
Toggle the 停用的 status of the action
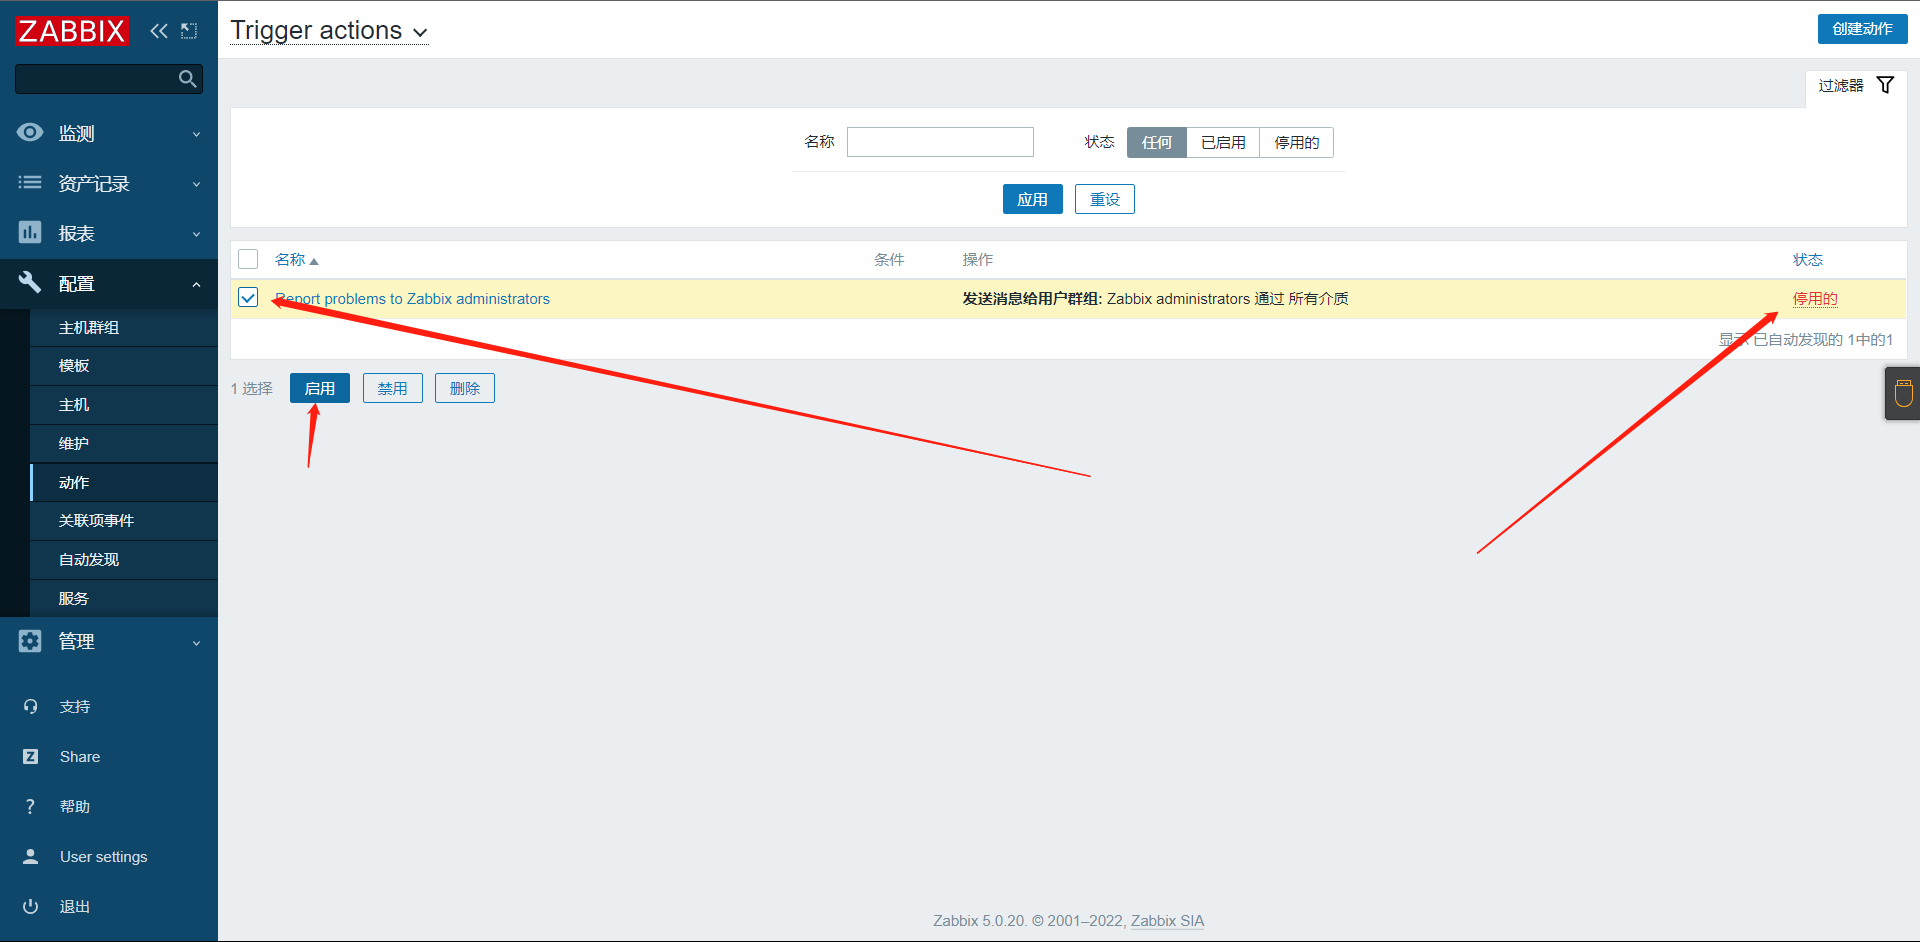[1815, 299]
